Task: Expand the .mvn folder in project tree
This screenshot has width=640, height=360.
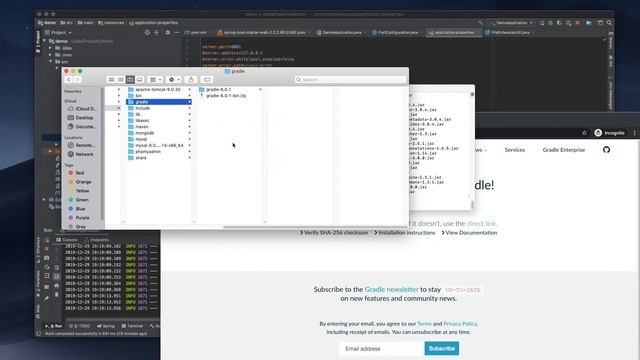Action: [x=50, y=54]
